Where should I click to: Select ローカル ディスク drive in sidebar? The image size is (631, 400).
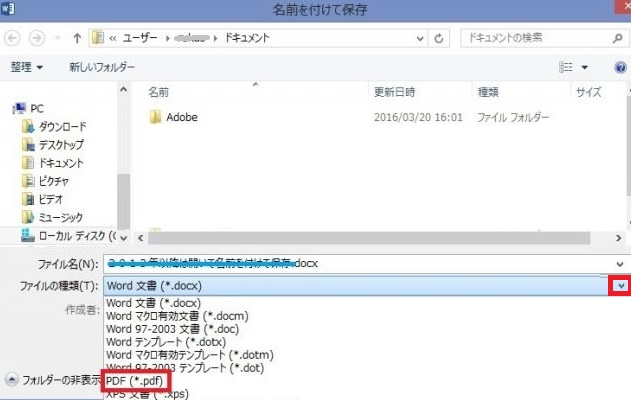(68, 236)
